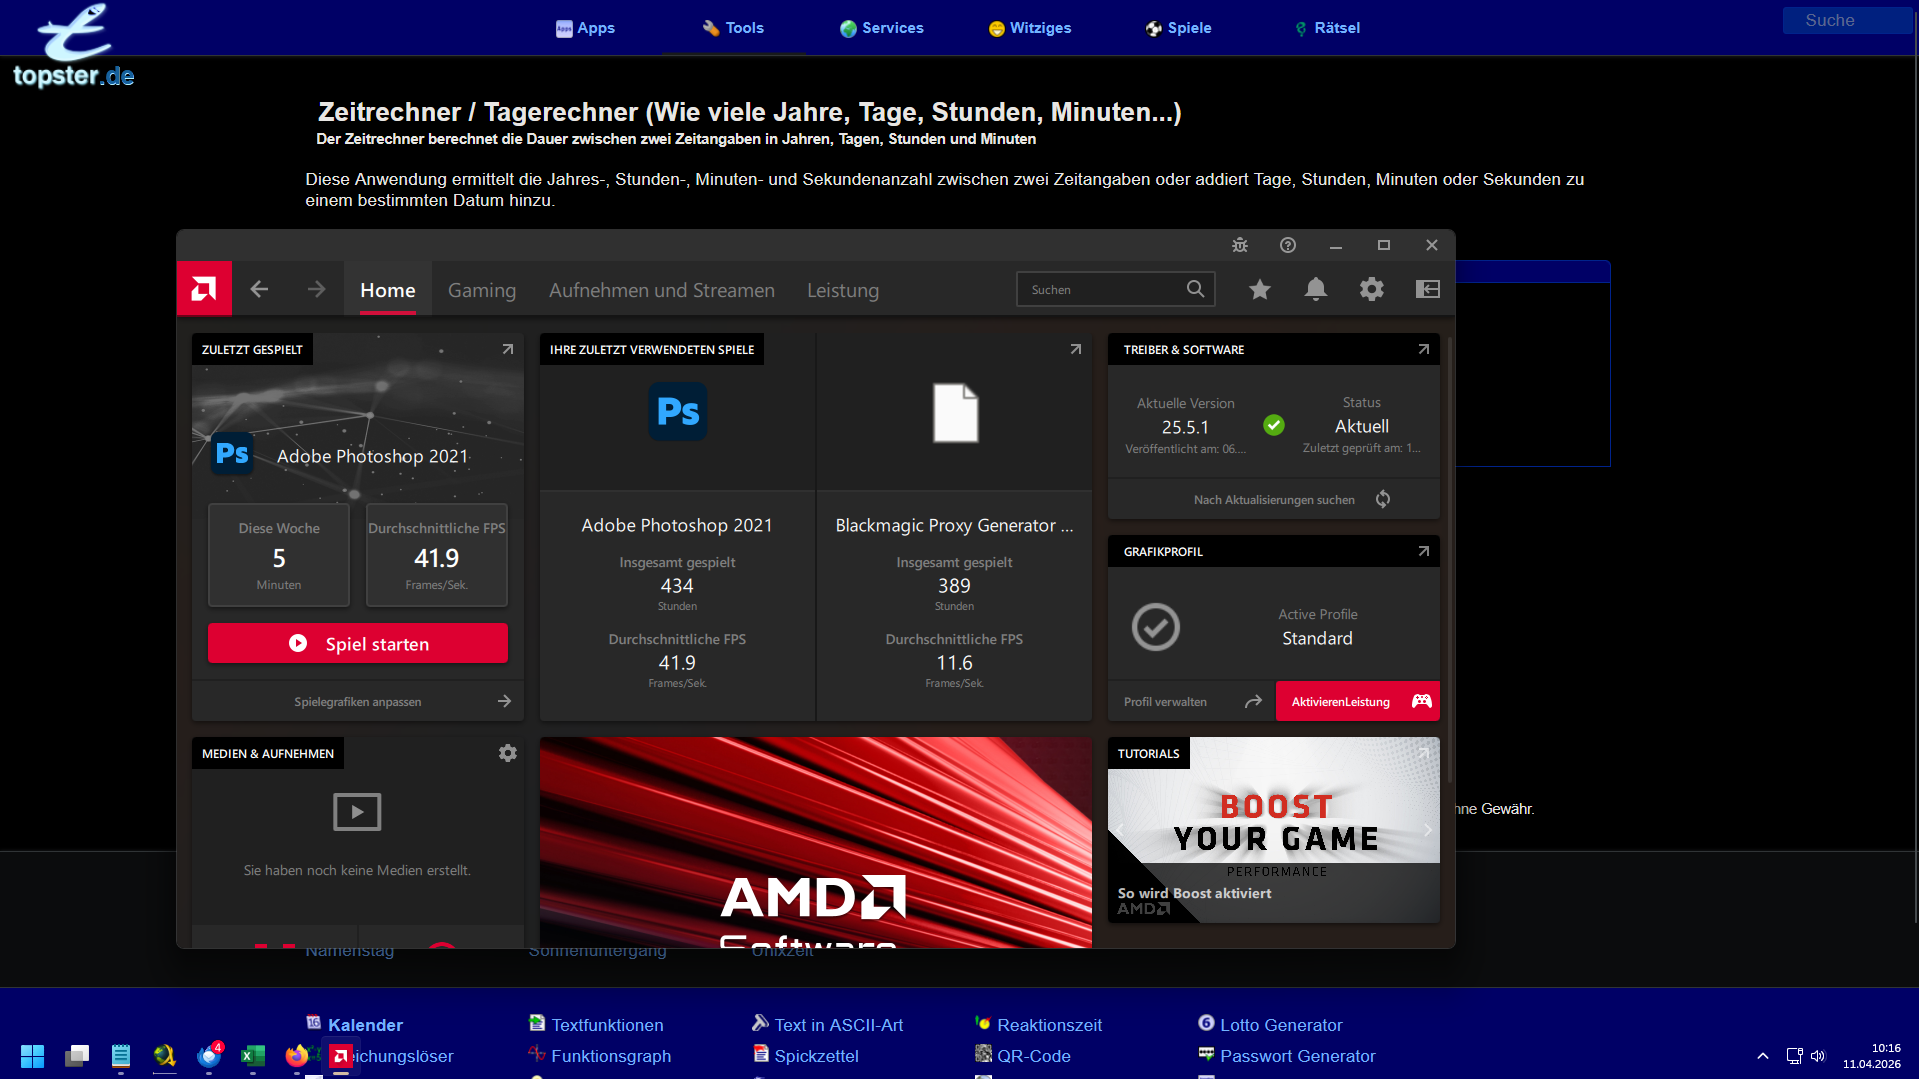Click the magnifier icon in the Suchen box
The width and height of the screenshot is (1919, 1079).
pyautogui.click(x=1195, y=289)
